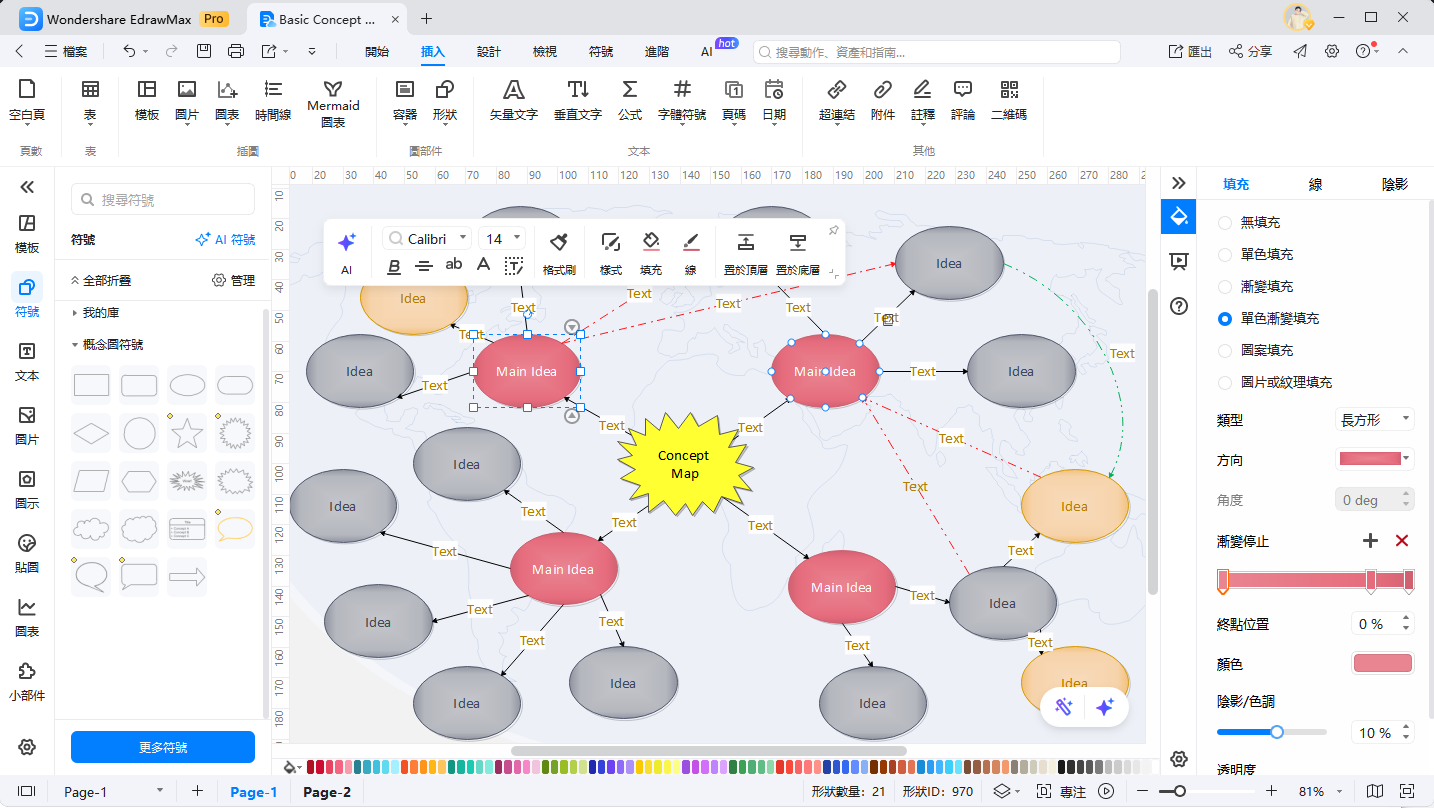Open the Format Painter (格式刷) tool
The height and width of the screenshot is (808, 1434).
pos(559,253)
